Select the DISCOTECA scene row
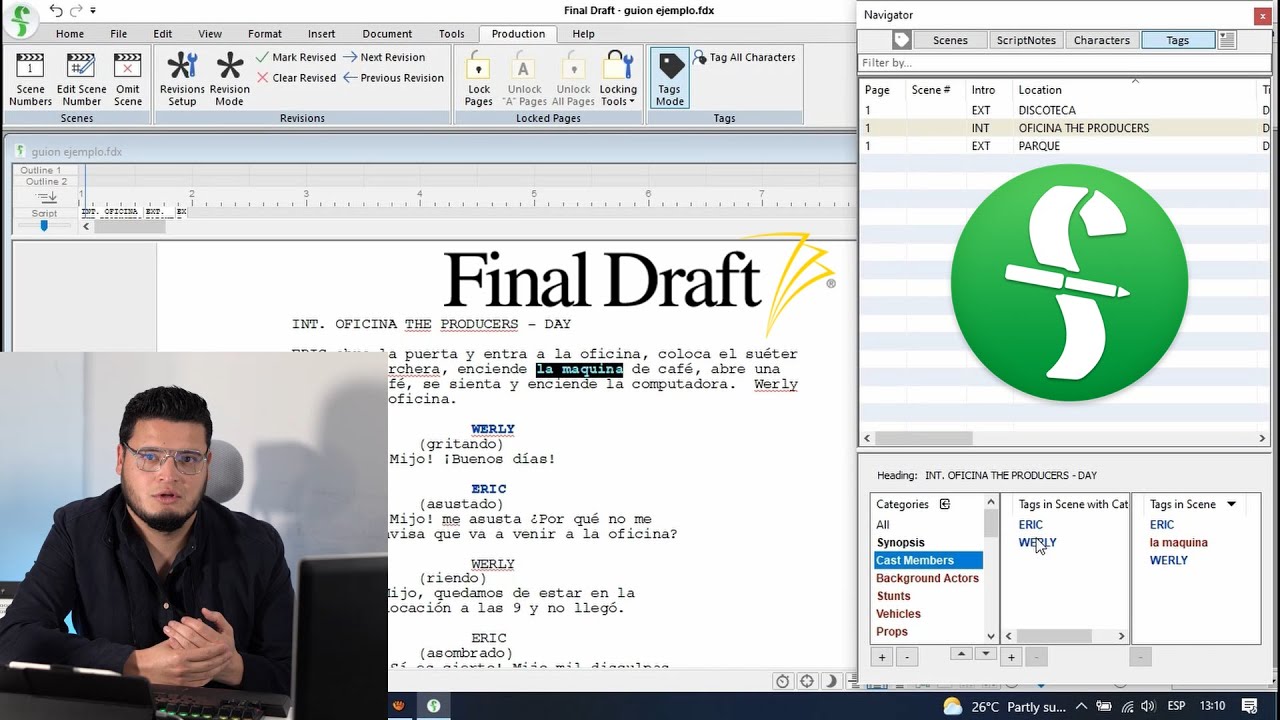This screenshot has height=720, width=1280. pos(1064,110)
